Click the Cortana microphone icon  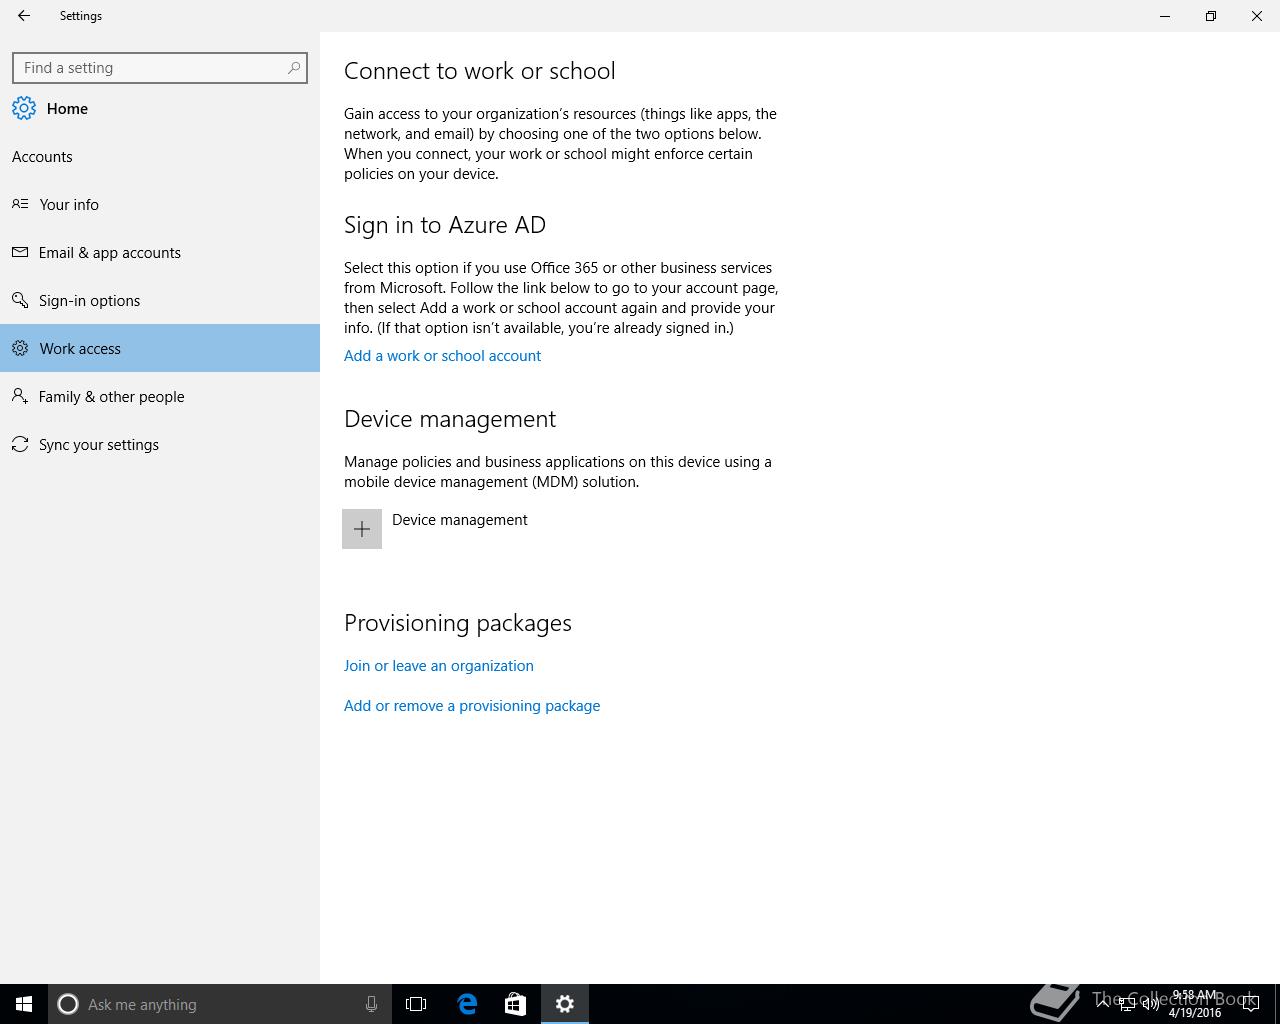tap(371, 1004)
